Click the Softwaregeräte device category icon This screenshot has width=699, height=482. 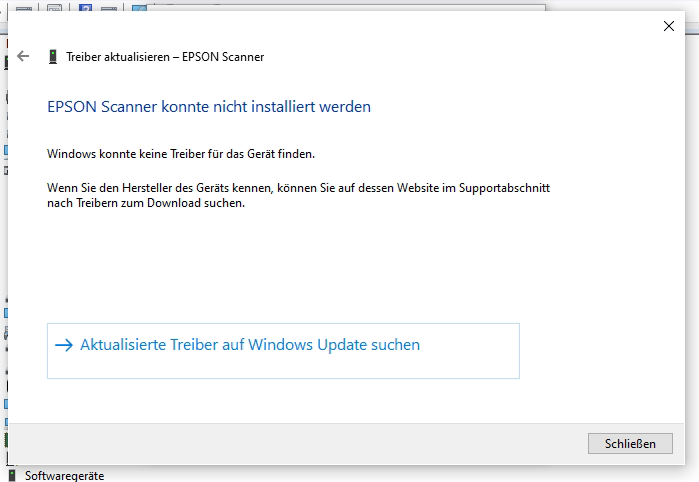pyautogui.click(x=12, y=475)
